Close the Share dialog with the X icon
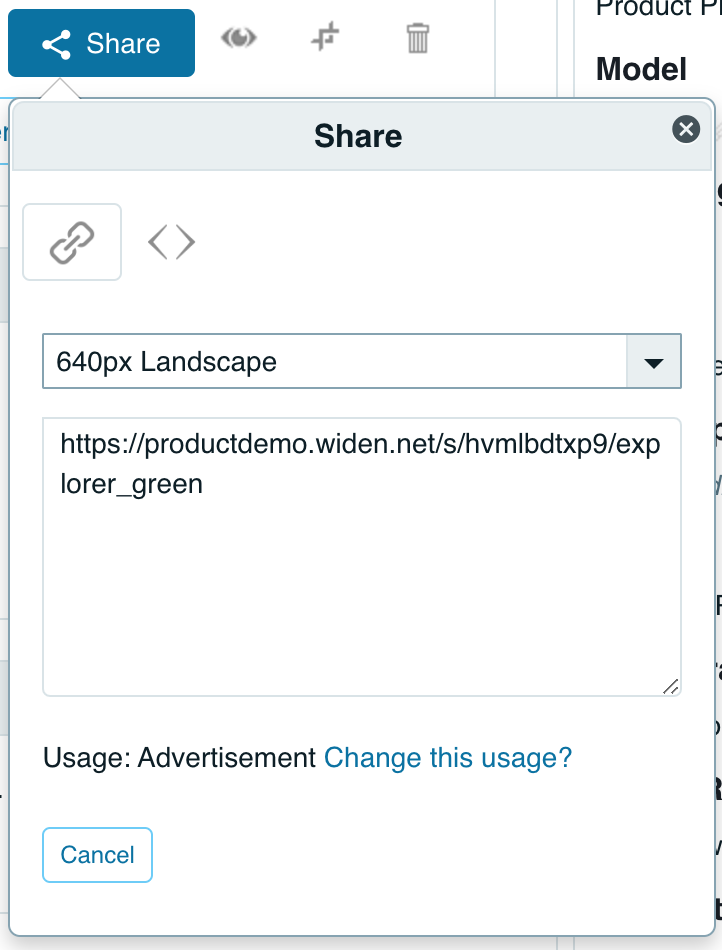This screenshot has width=722, height=950. tap(685, 129)
